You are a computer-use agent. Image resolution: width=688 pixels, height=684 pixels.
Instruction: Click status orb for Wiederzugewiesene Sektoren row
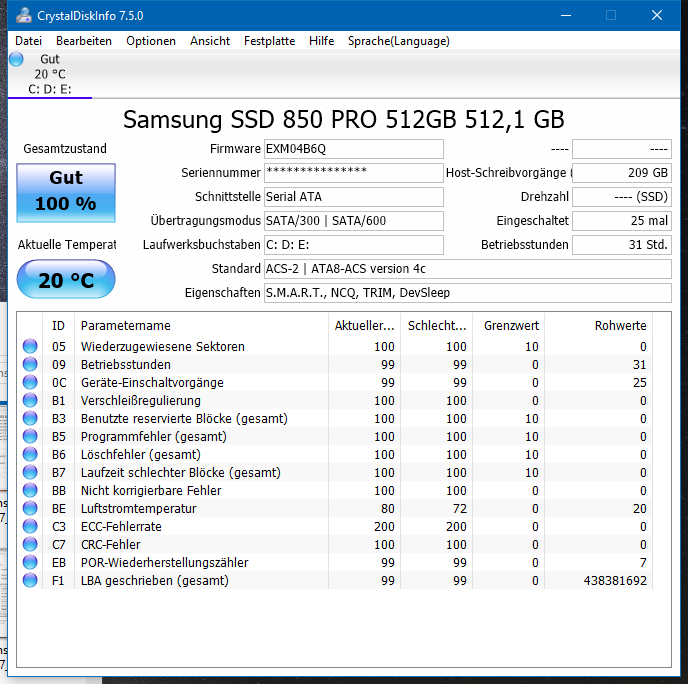[x=30, y=346]
